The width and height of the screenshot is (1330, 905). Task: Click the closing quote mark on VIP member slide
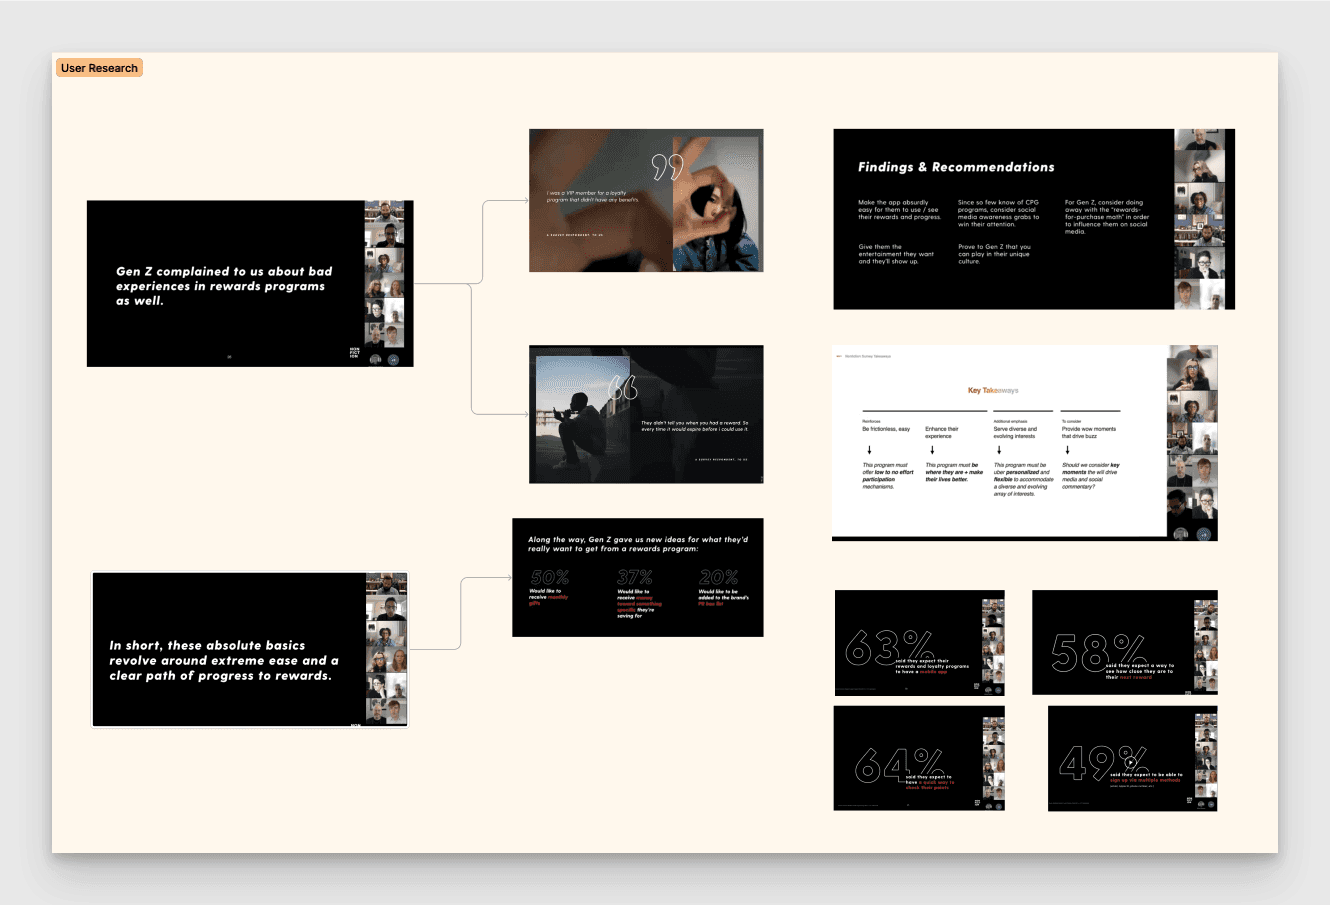[667, 167]
